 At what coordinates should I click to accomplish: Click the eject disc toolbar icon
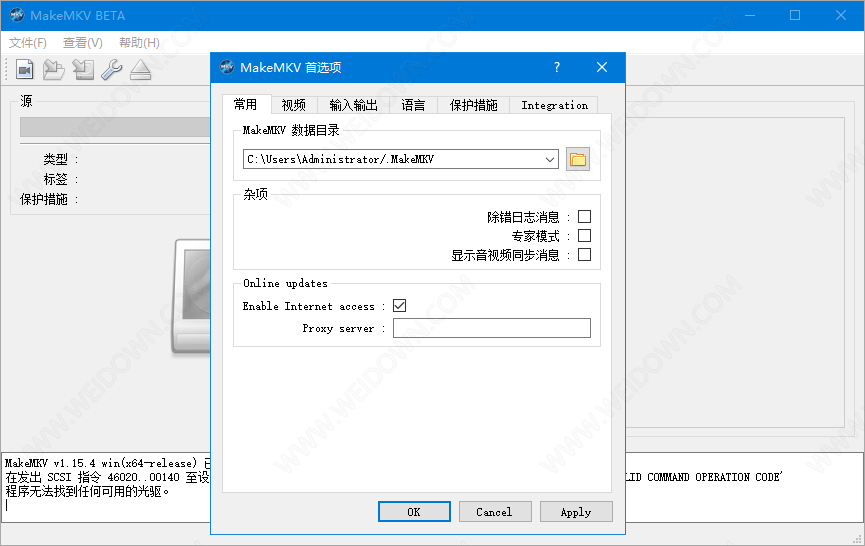click(x=141, y=69)
